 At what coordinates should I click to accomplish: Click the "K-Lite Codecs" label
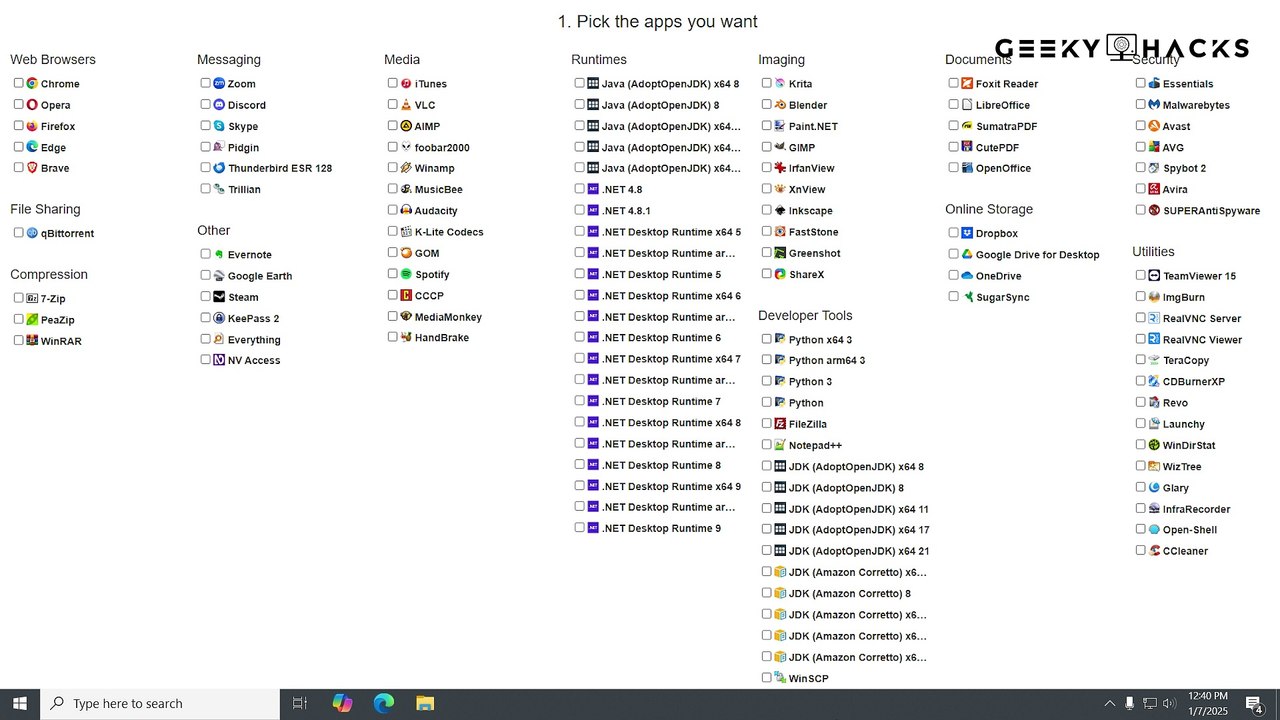tap(449, 232)
